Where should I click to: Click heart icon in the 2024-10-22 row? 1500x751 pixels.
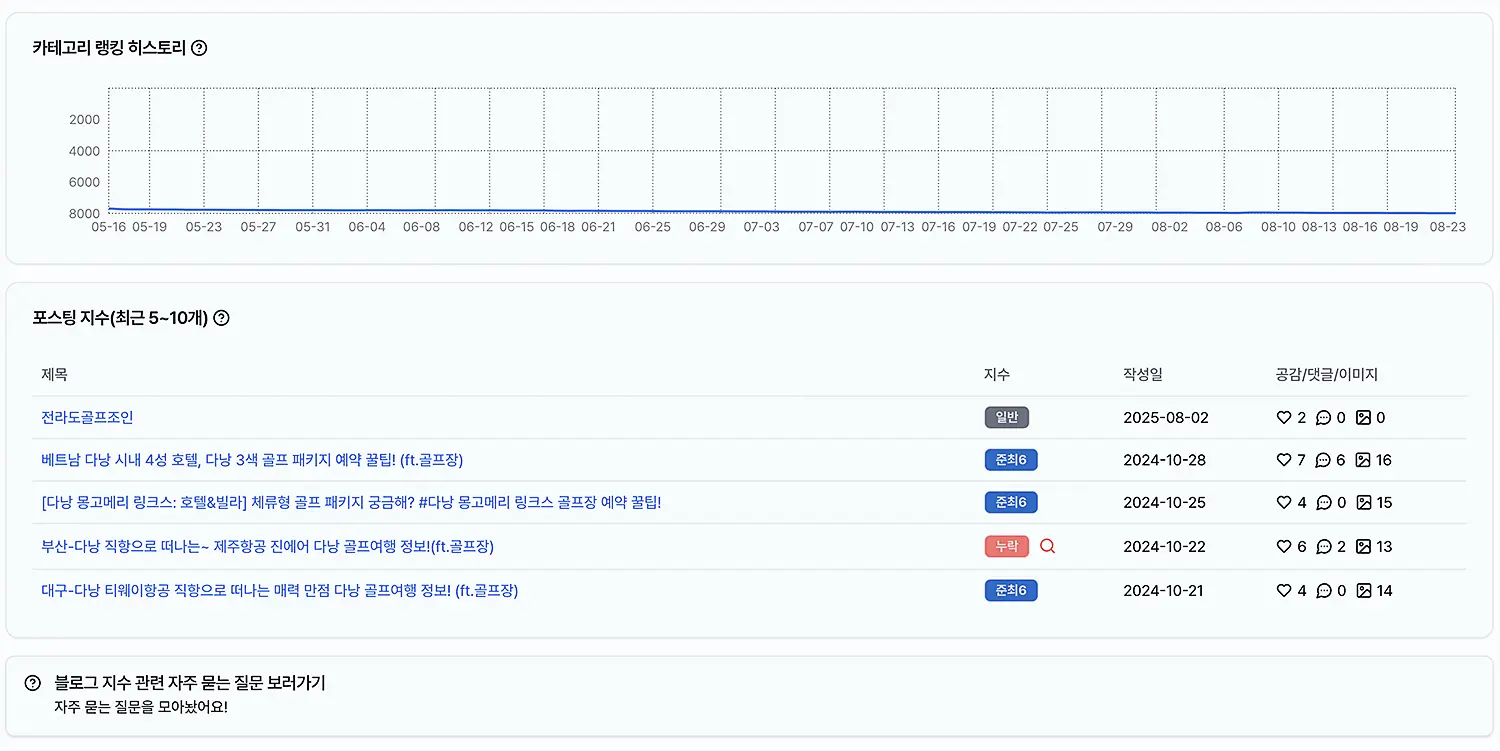pos(1284,547)
